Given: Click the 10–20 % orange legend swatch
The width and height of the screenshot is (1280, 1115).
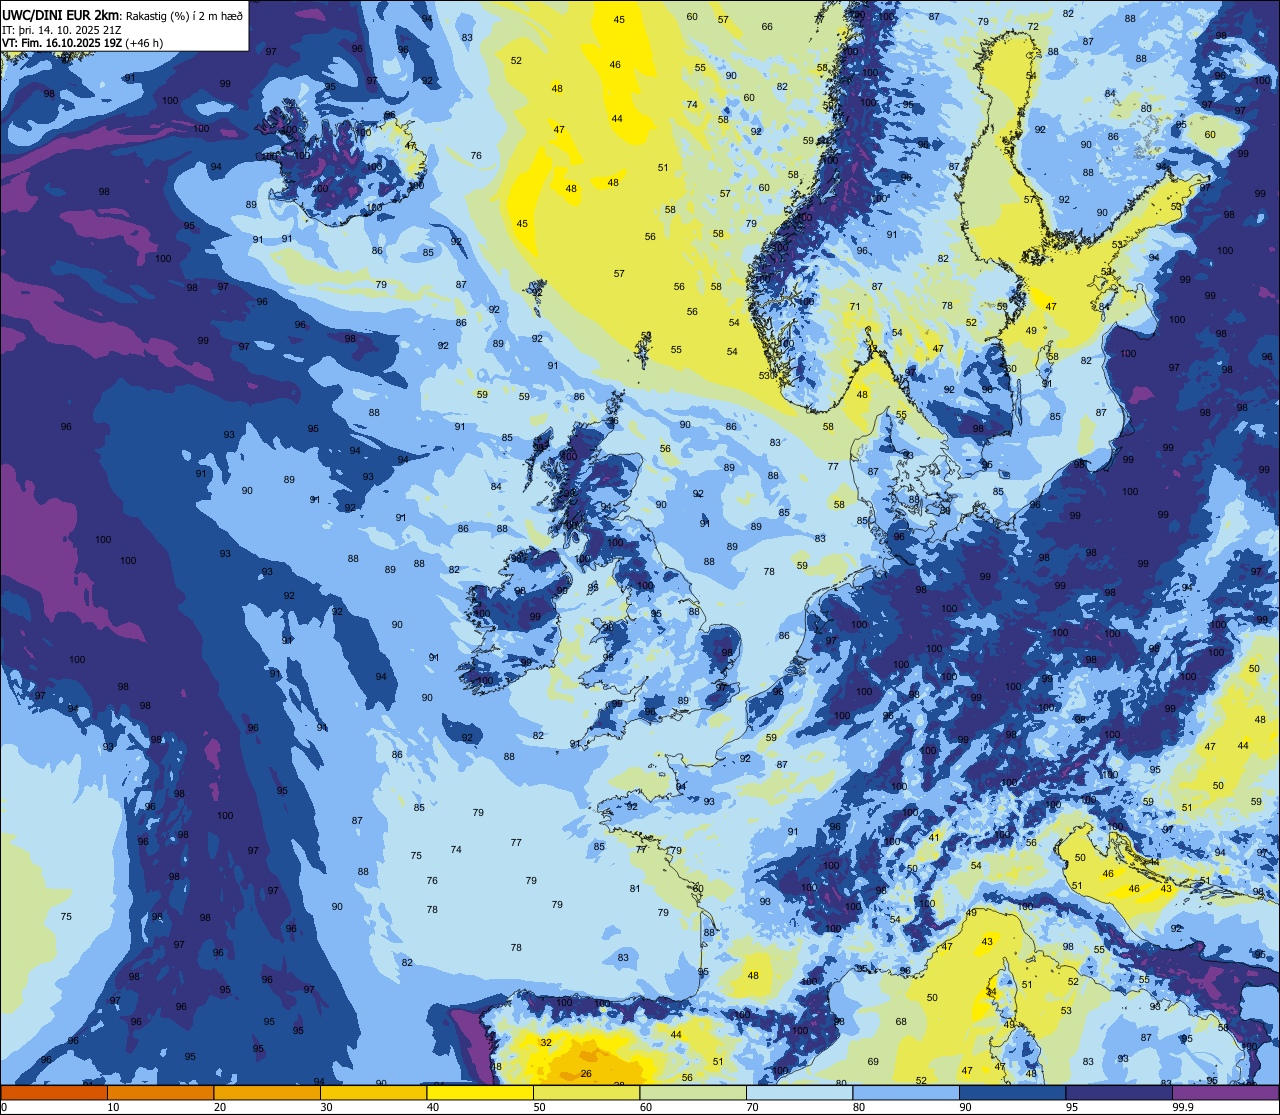Looking at the screenshot, I should (x=160, y=1092).
